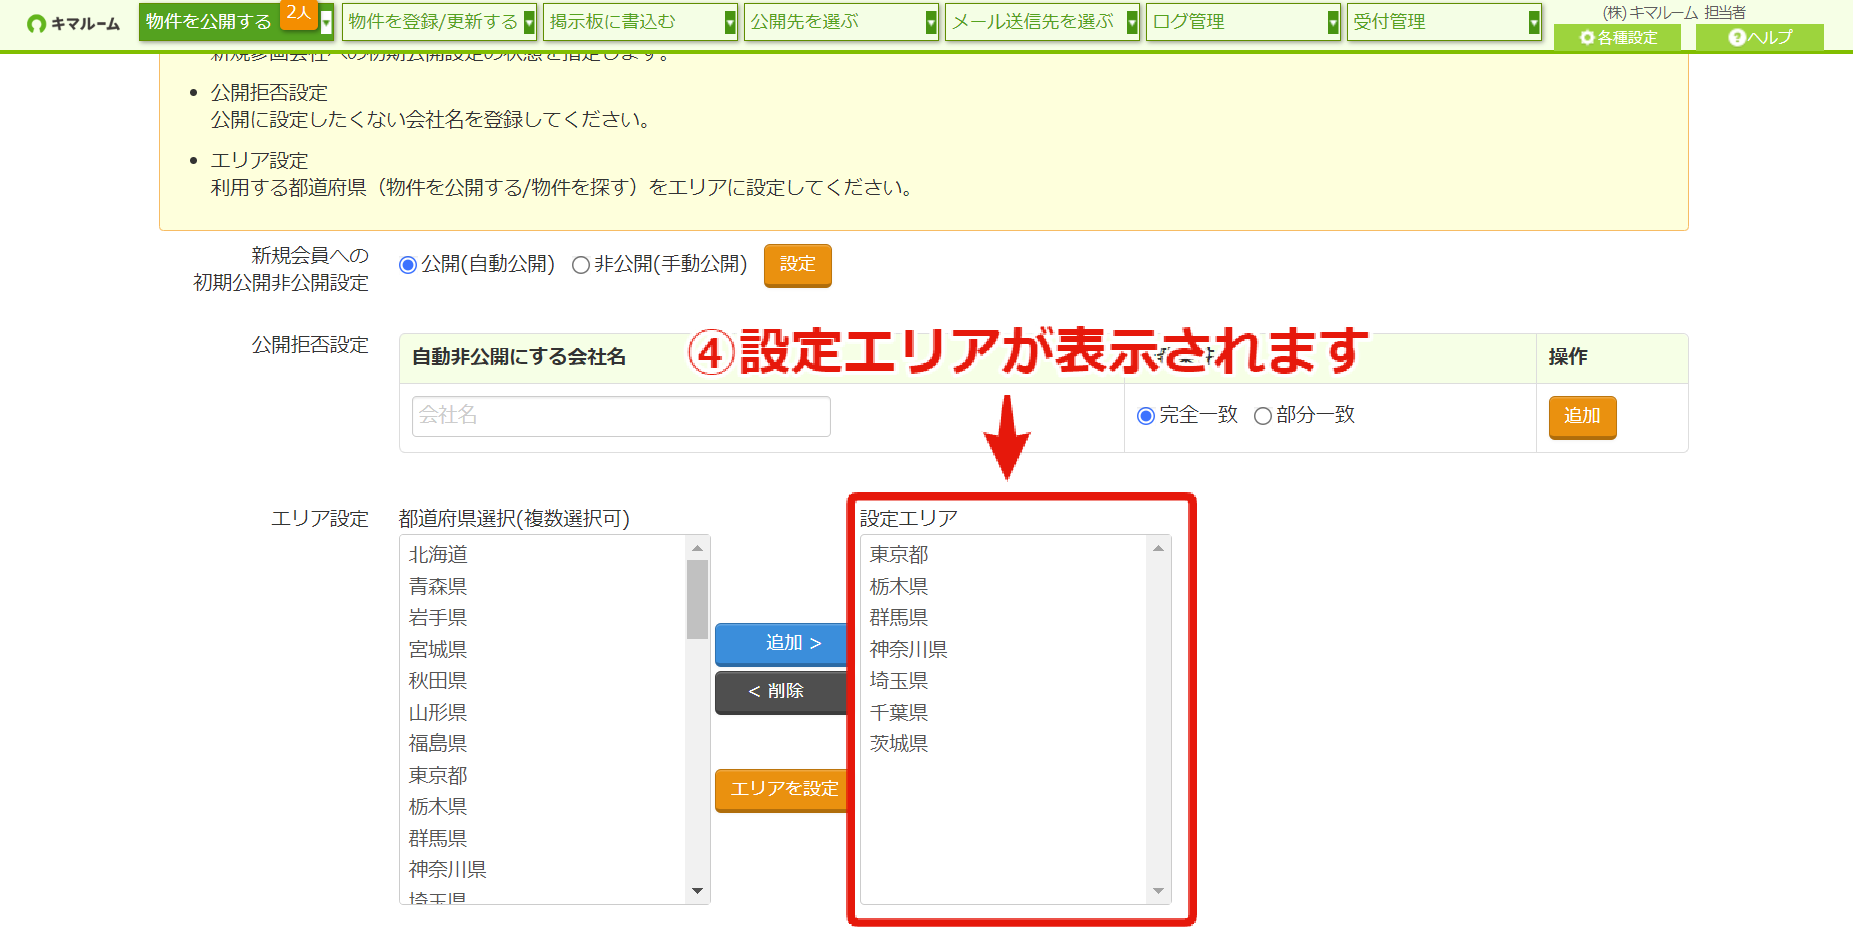Click the エリアを設定 button
This screenshot has height=929, width=1853.
(782, 790)
